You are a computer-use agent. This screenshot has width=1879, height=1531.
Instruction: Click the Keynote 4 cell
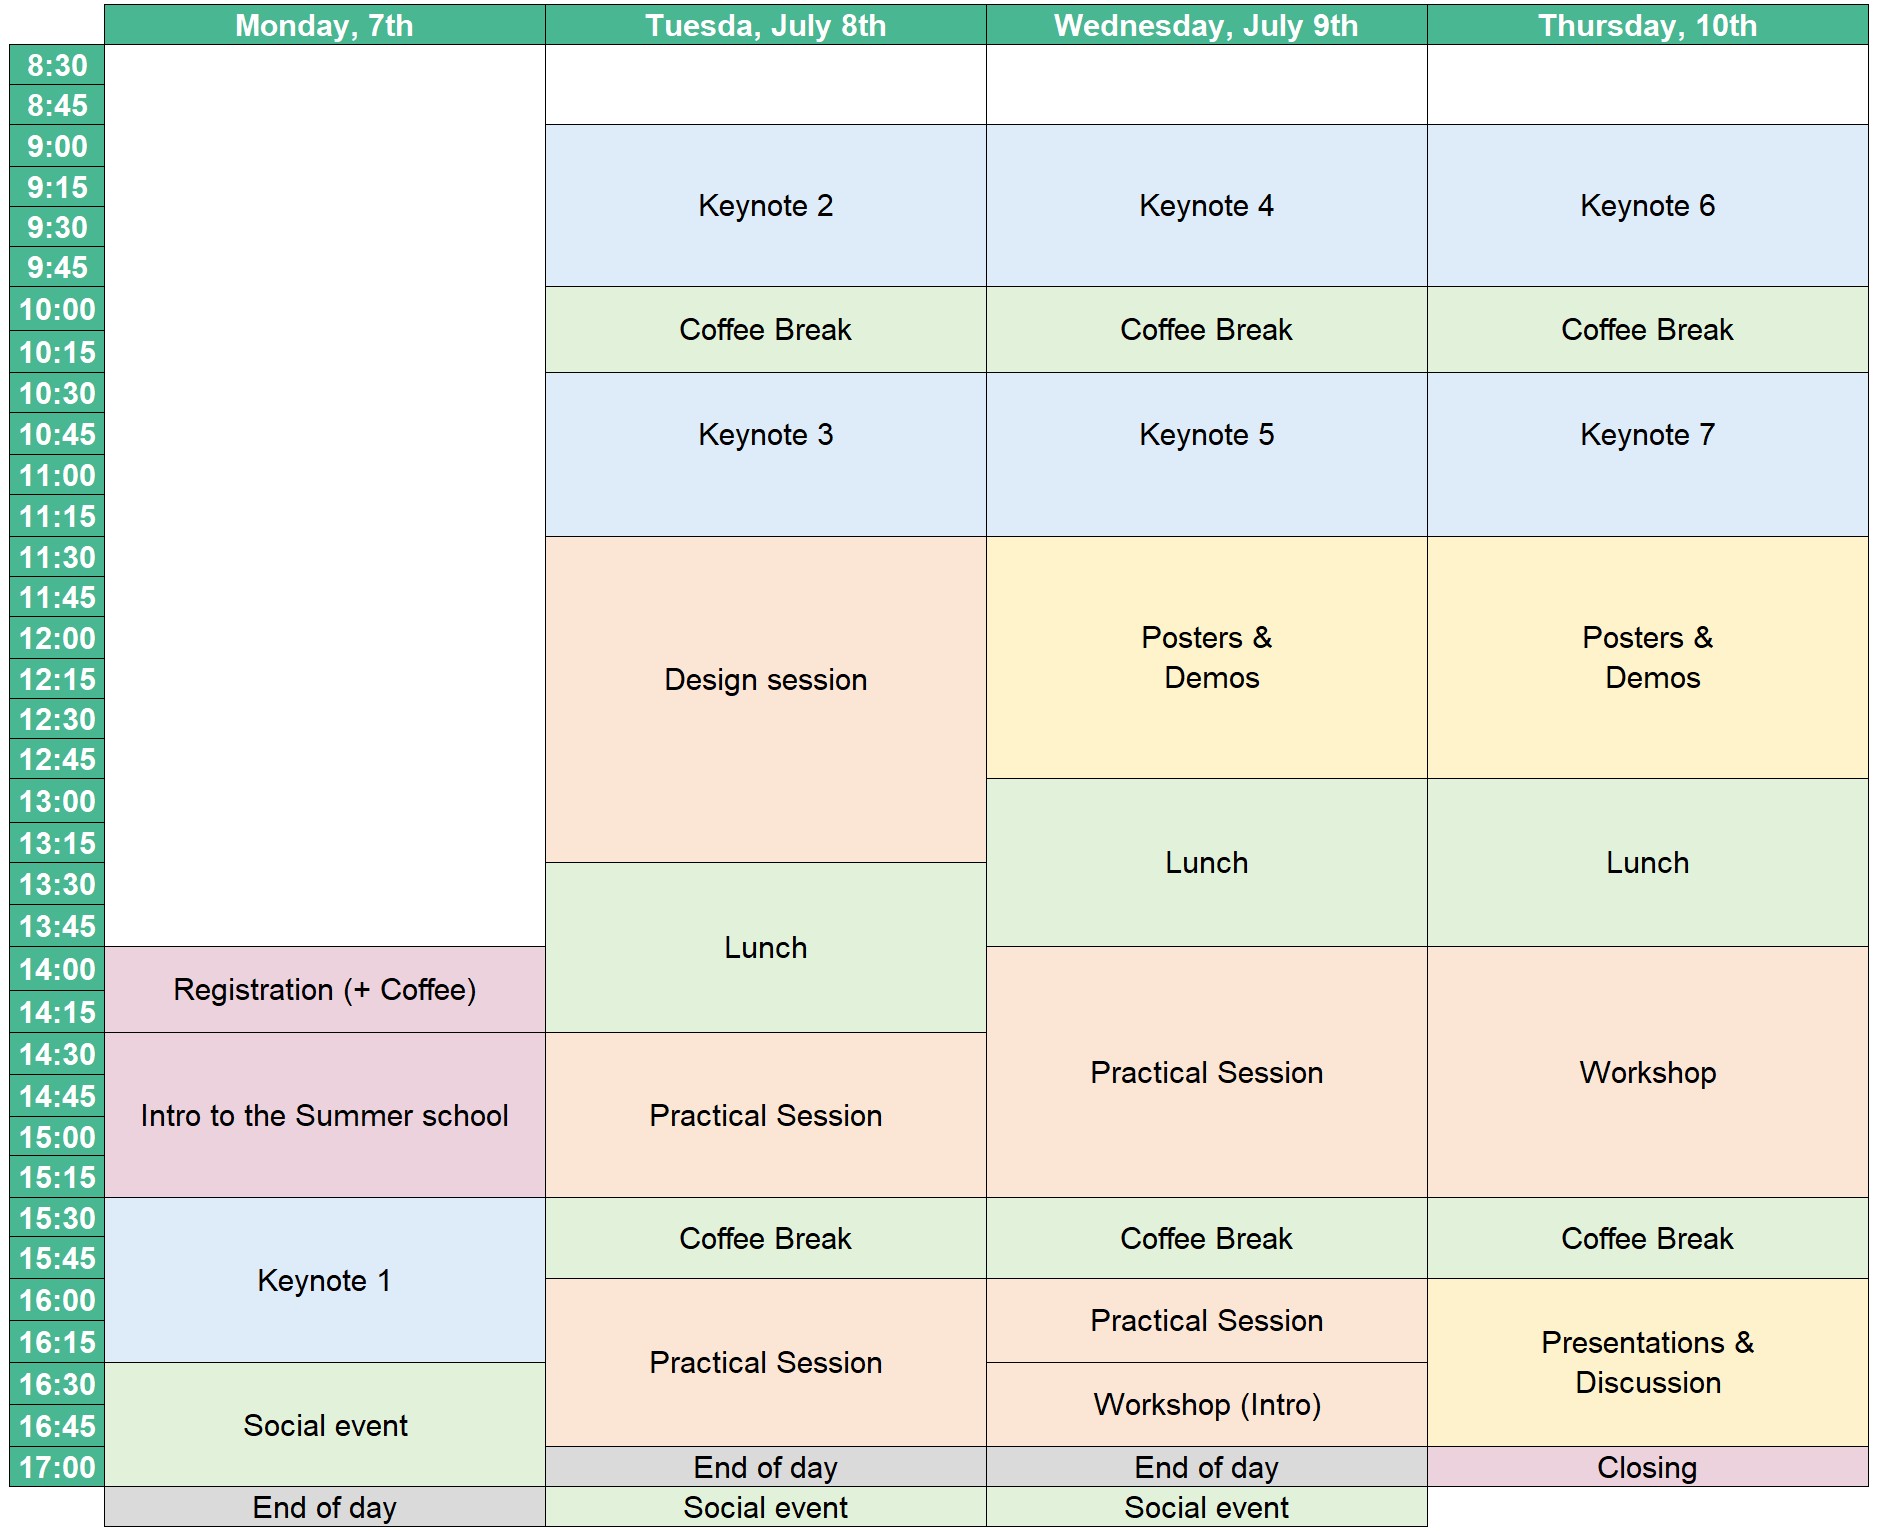(1207, 206)
